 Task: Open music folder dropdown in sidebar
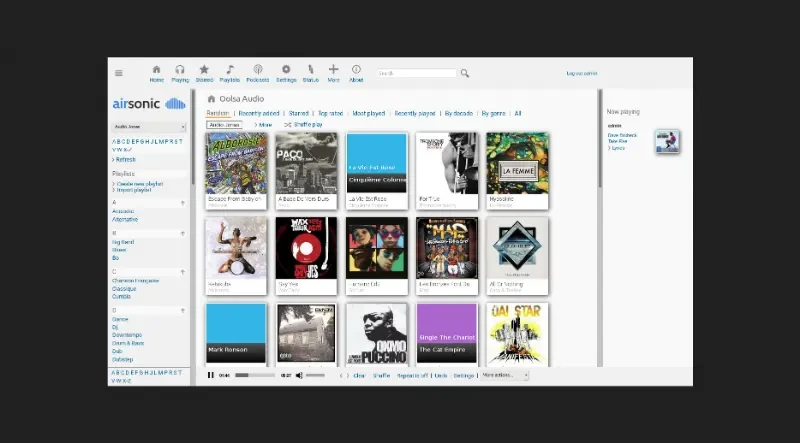(148, 127)
